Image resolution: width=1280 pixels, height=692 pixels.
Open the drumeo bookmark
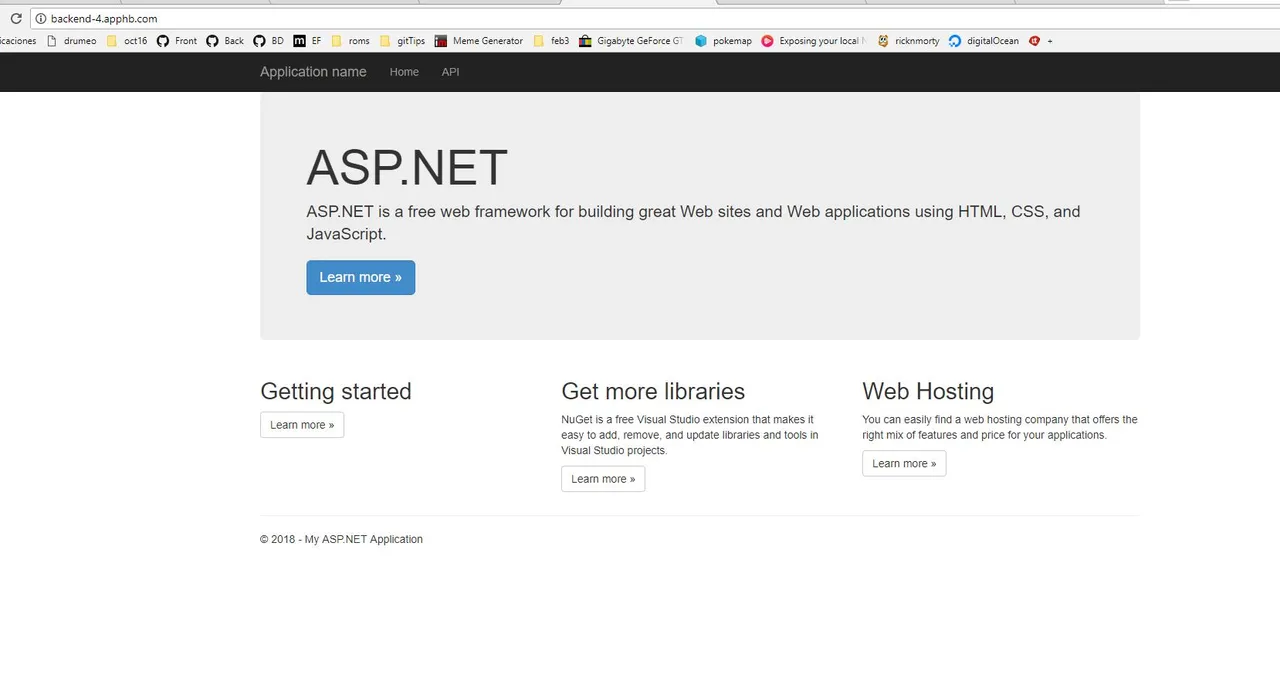coord(71,41)
